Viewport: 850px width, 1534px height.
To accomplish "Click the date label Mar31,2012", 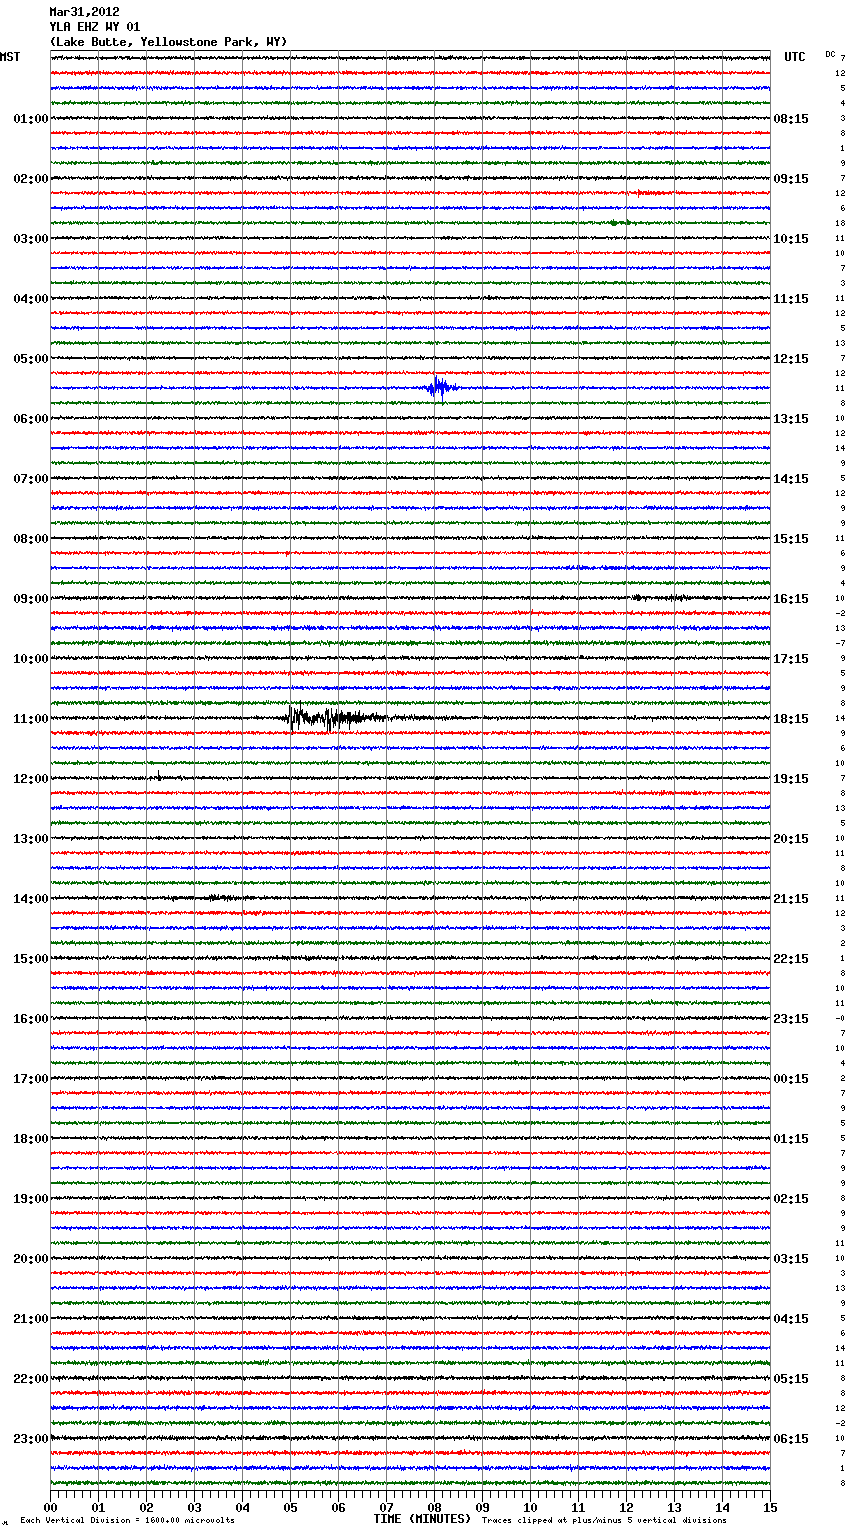I will [x=84, y=12].
